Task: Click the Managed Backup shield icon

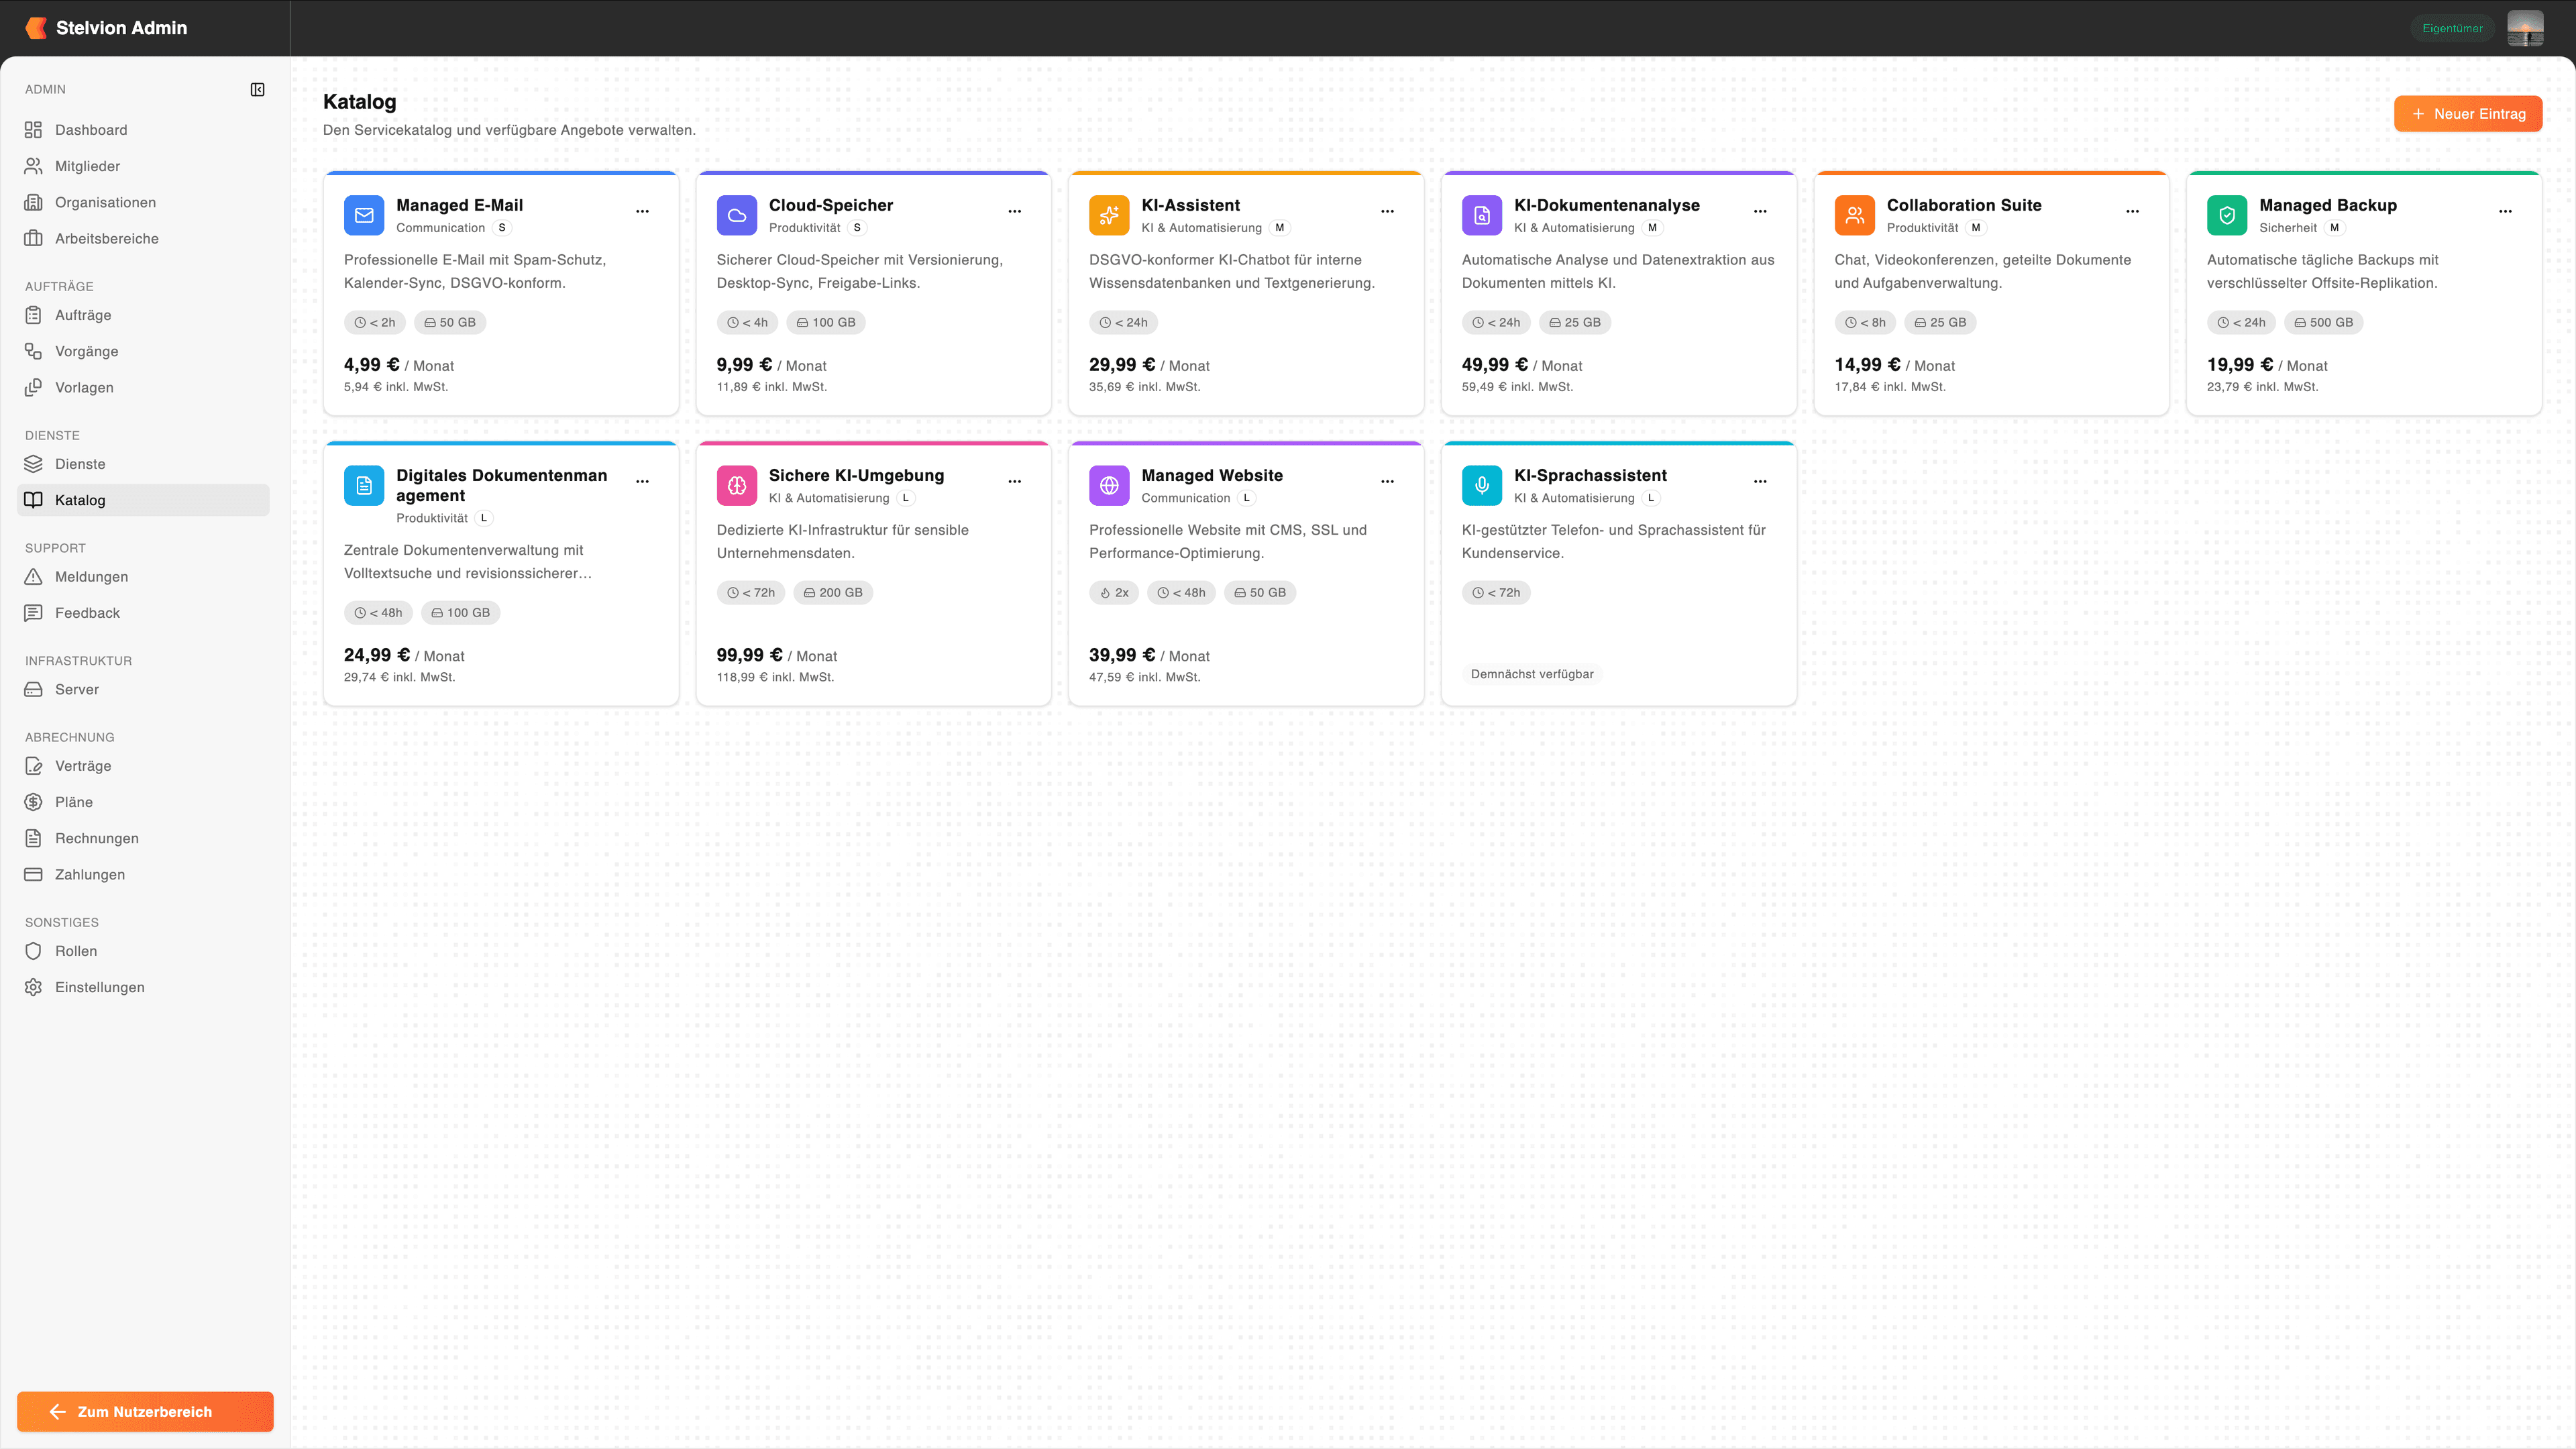Action: (x=2226, y=215)
